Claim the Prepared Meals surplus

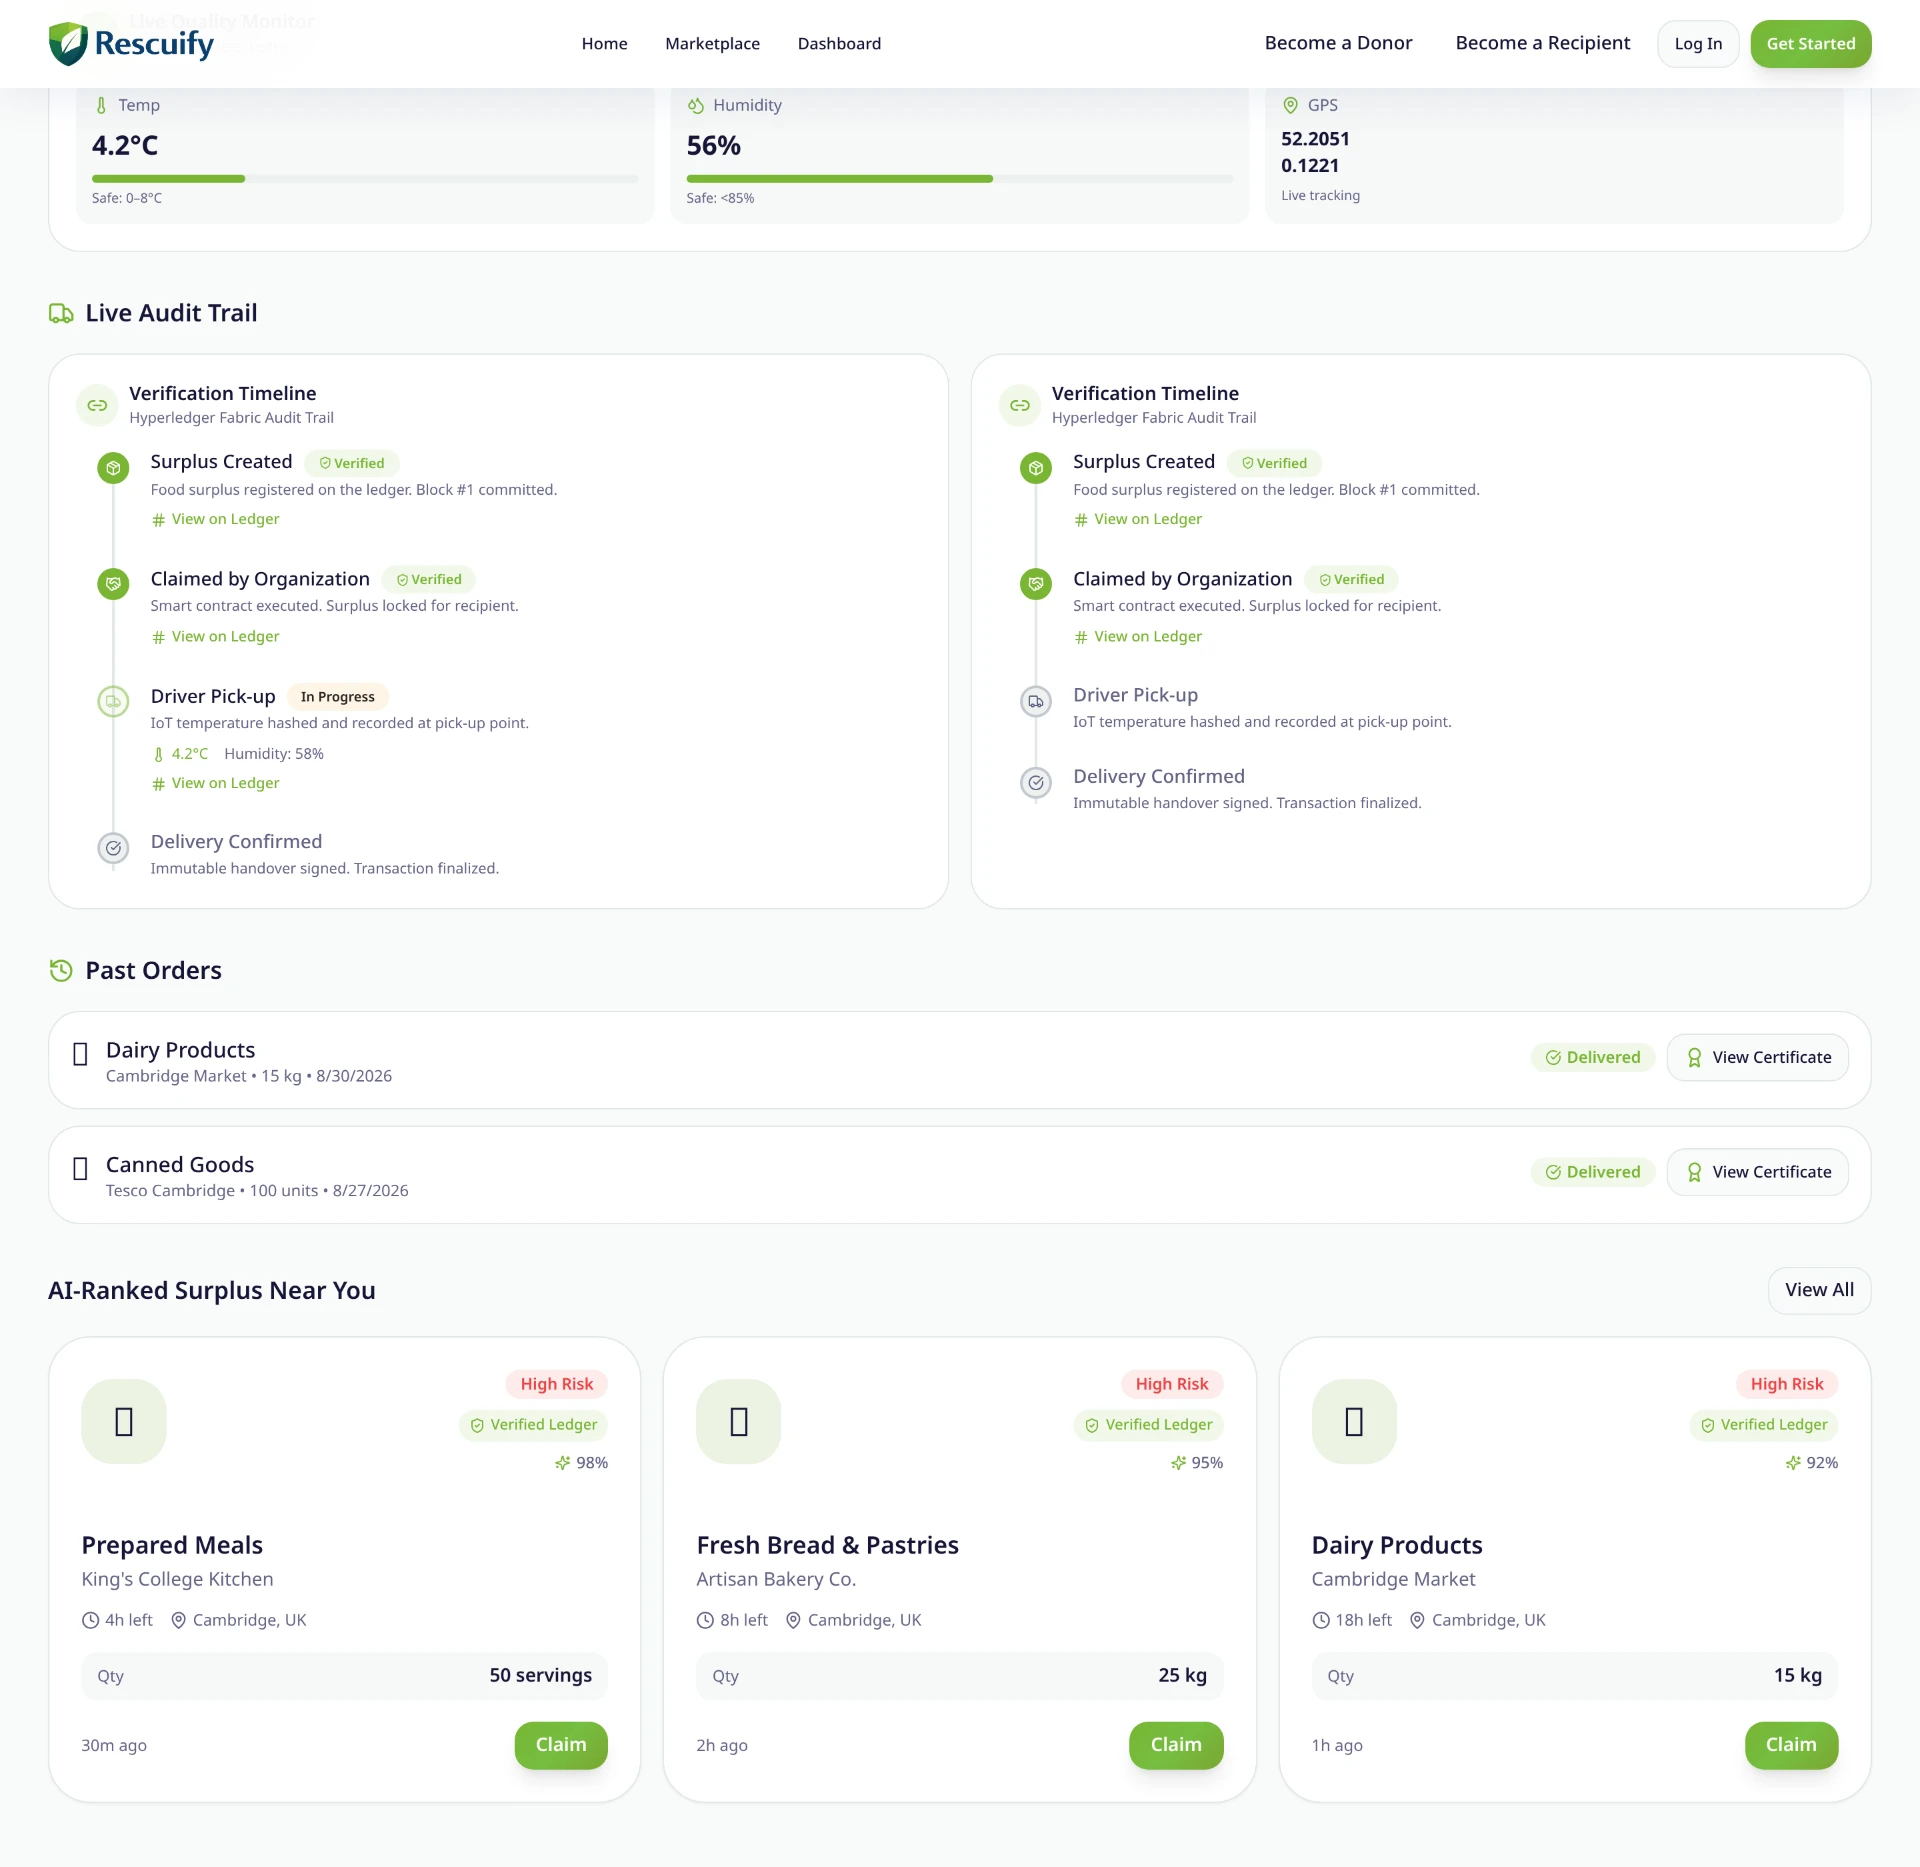561,1745
